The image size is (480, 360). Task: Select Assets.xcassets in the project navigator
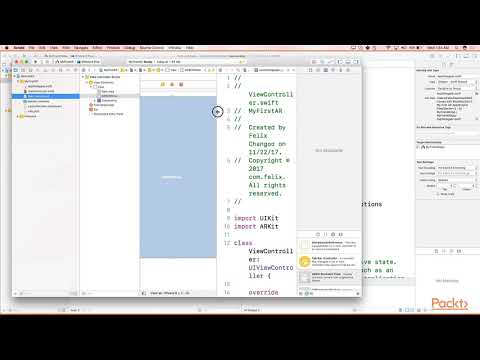pos(38,101)
